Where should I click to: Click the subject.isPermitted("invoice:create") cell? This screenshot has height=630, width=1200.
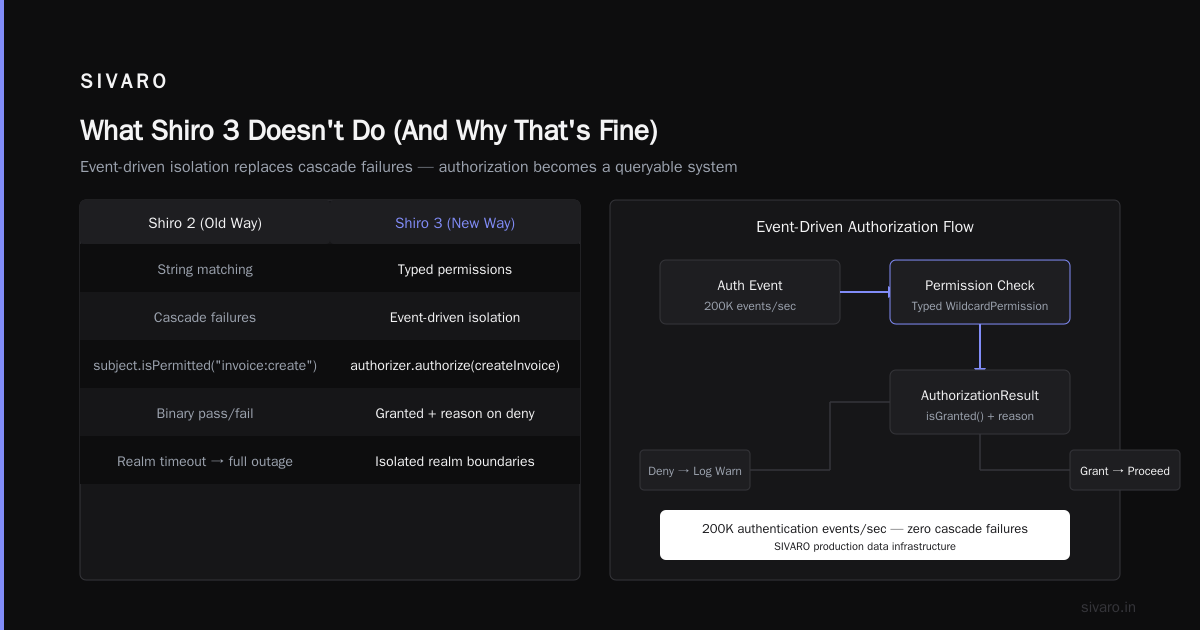(205, 365)
